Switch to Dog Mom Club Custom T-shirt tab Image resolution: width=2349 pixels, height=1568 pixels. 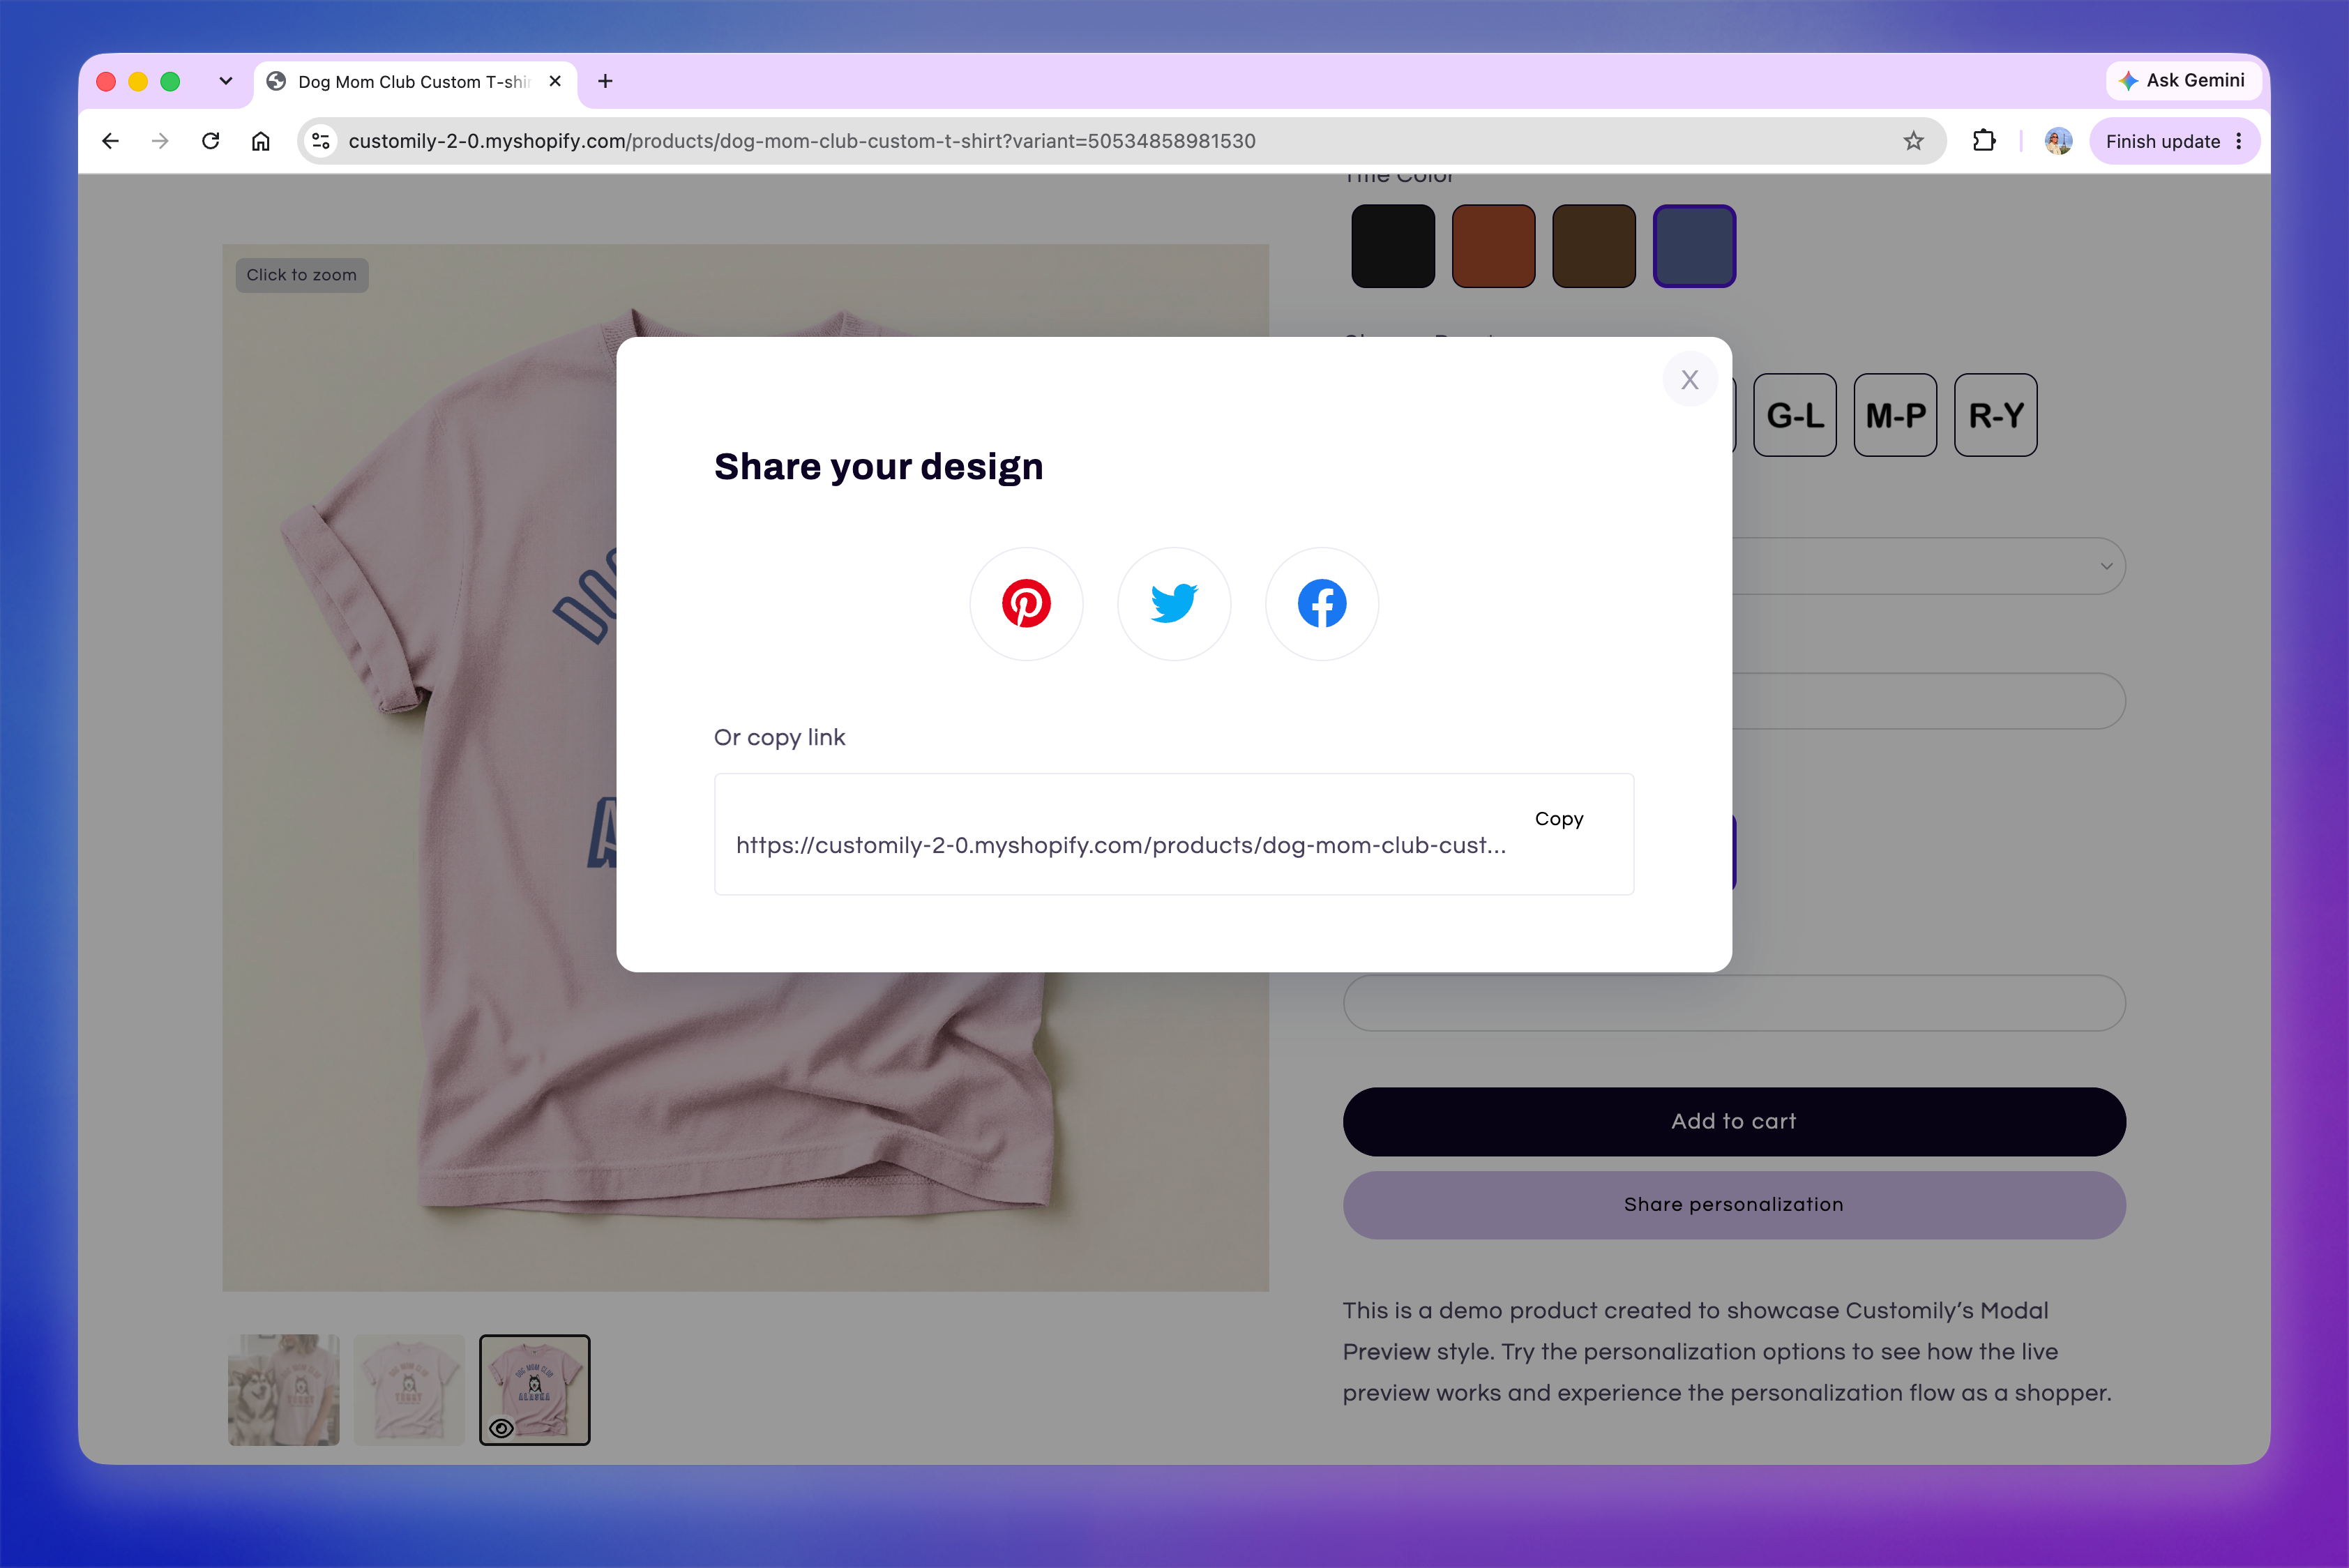coord(414,81)
